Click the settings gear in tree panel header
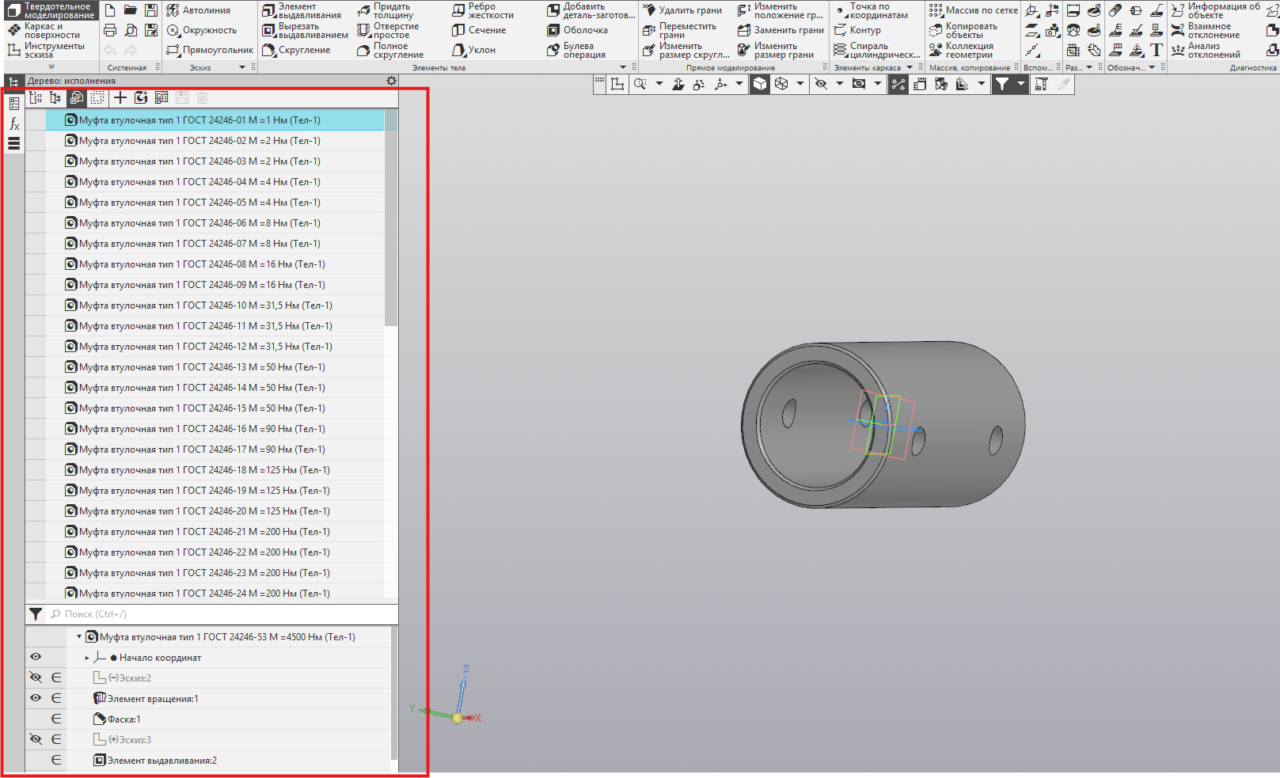1280x778 pixels. click(x=391, y=81)
